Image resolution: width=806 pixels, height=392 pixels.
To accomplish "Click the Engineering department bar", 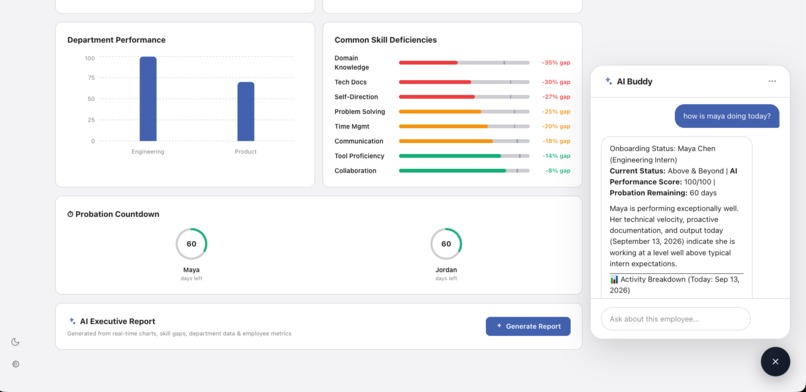I will (148, 99).
